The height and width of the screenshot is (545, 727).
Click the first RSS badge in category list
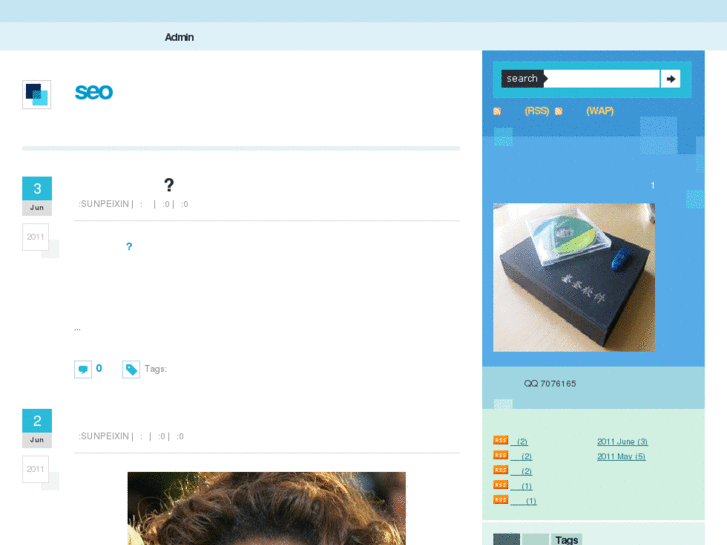click(x=501, y=440)
